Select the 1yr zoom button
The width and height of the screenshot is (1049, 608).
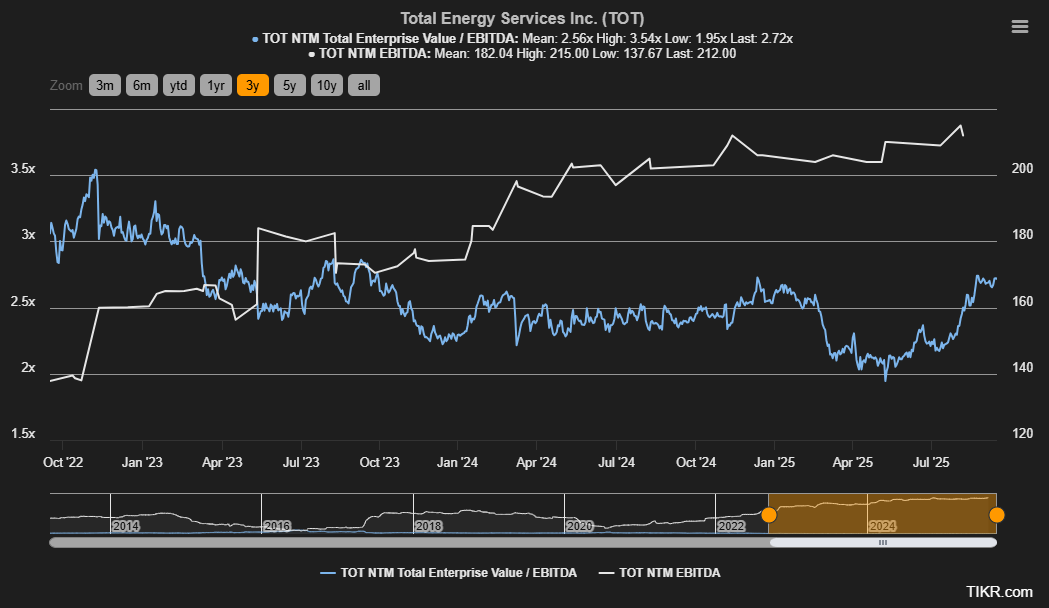215,86
